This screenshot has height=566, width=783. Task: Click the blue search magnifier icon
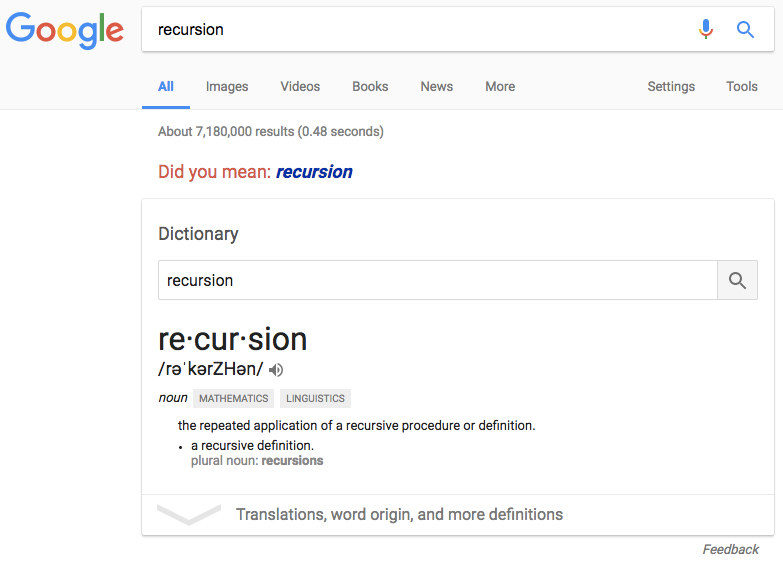[x=745, y=29]
